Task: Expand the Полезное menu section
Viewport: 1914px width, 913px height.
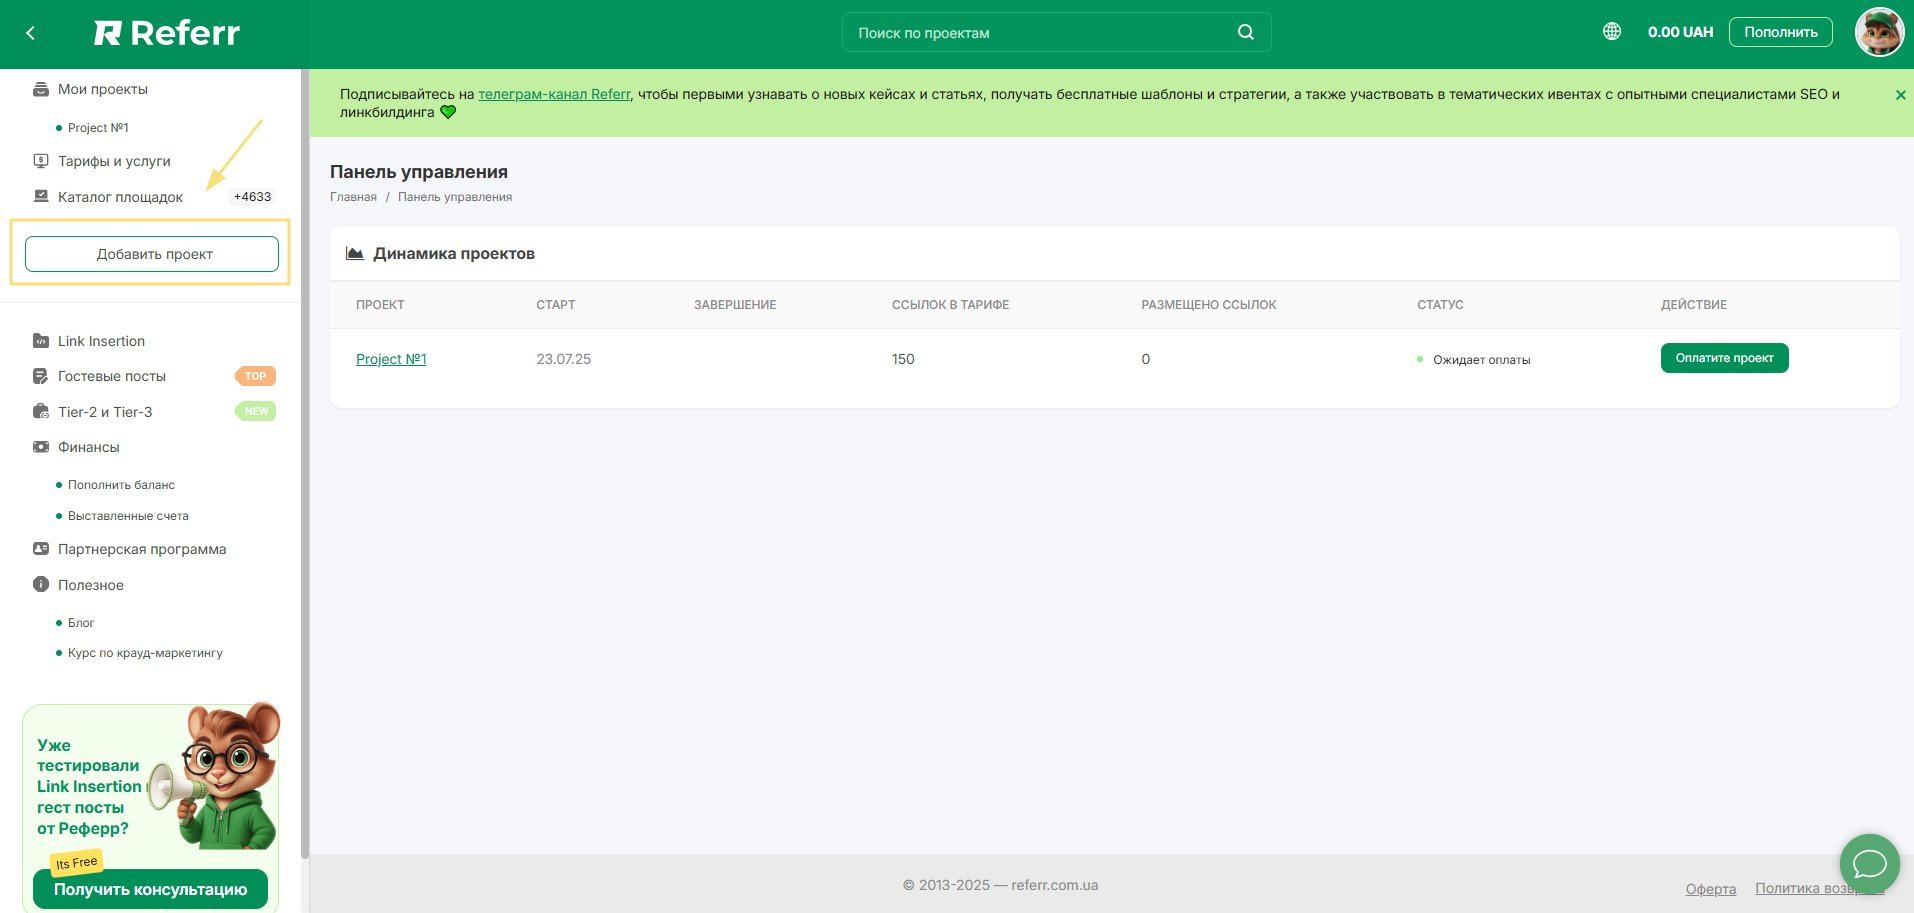Action: 91,585
